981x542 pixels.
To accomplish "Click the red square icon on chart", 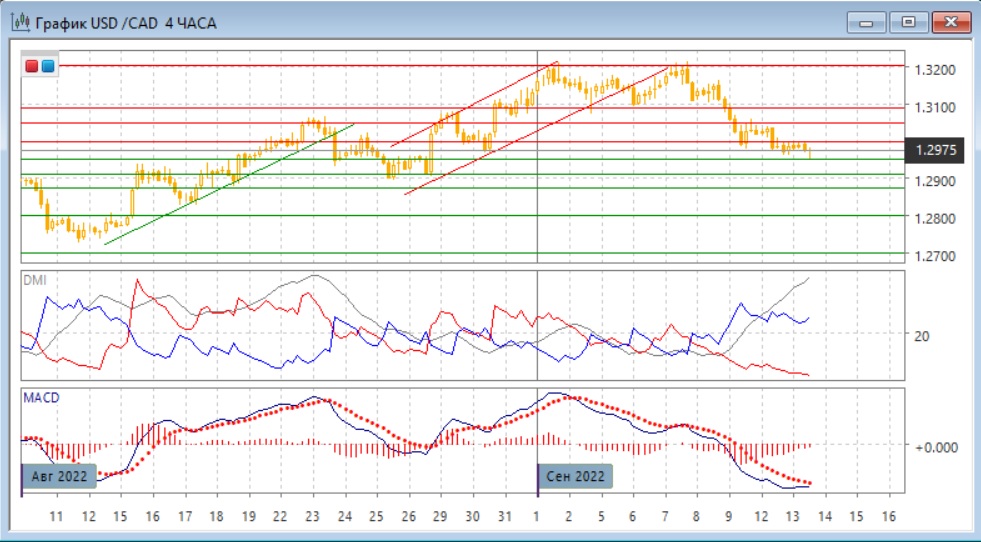I will (x=32, y=66).
